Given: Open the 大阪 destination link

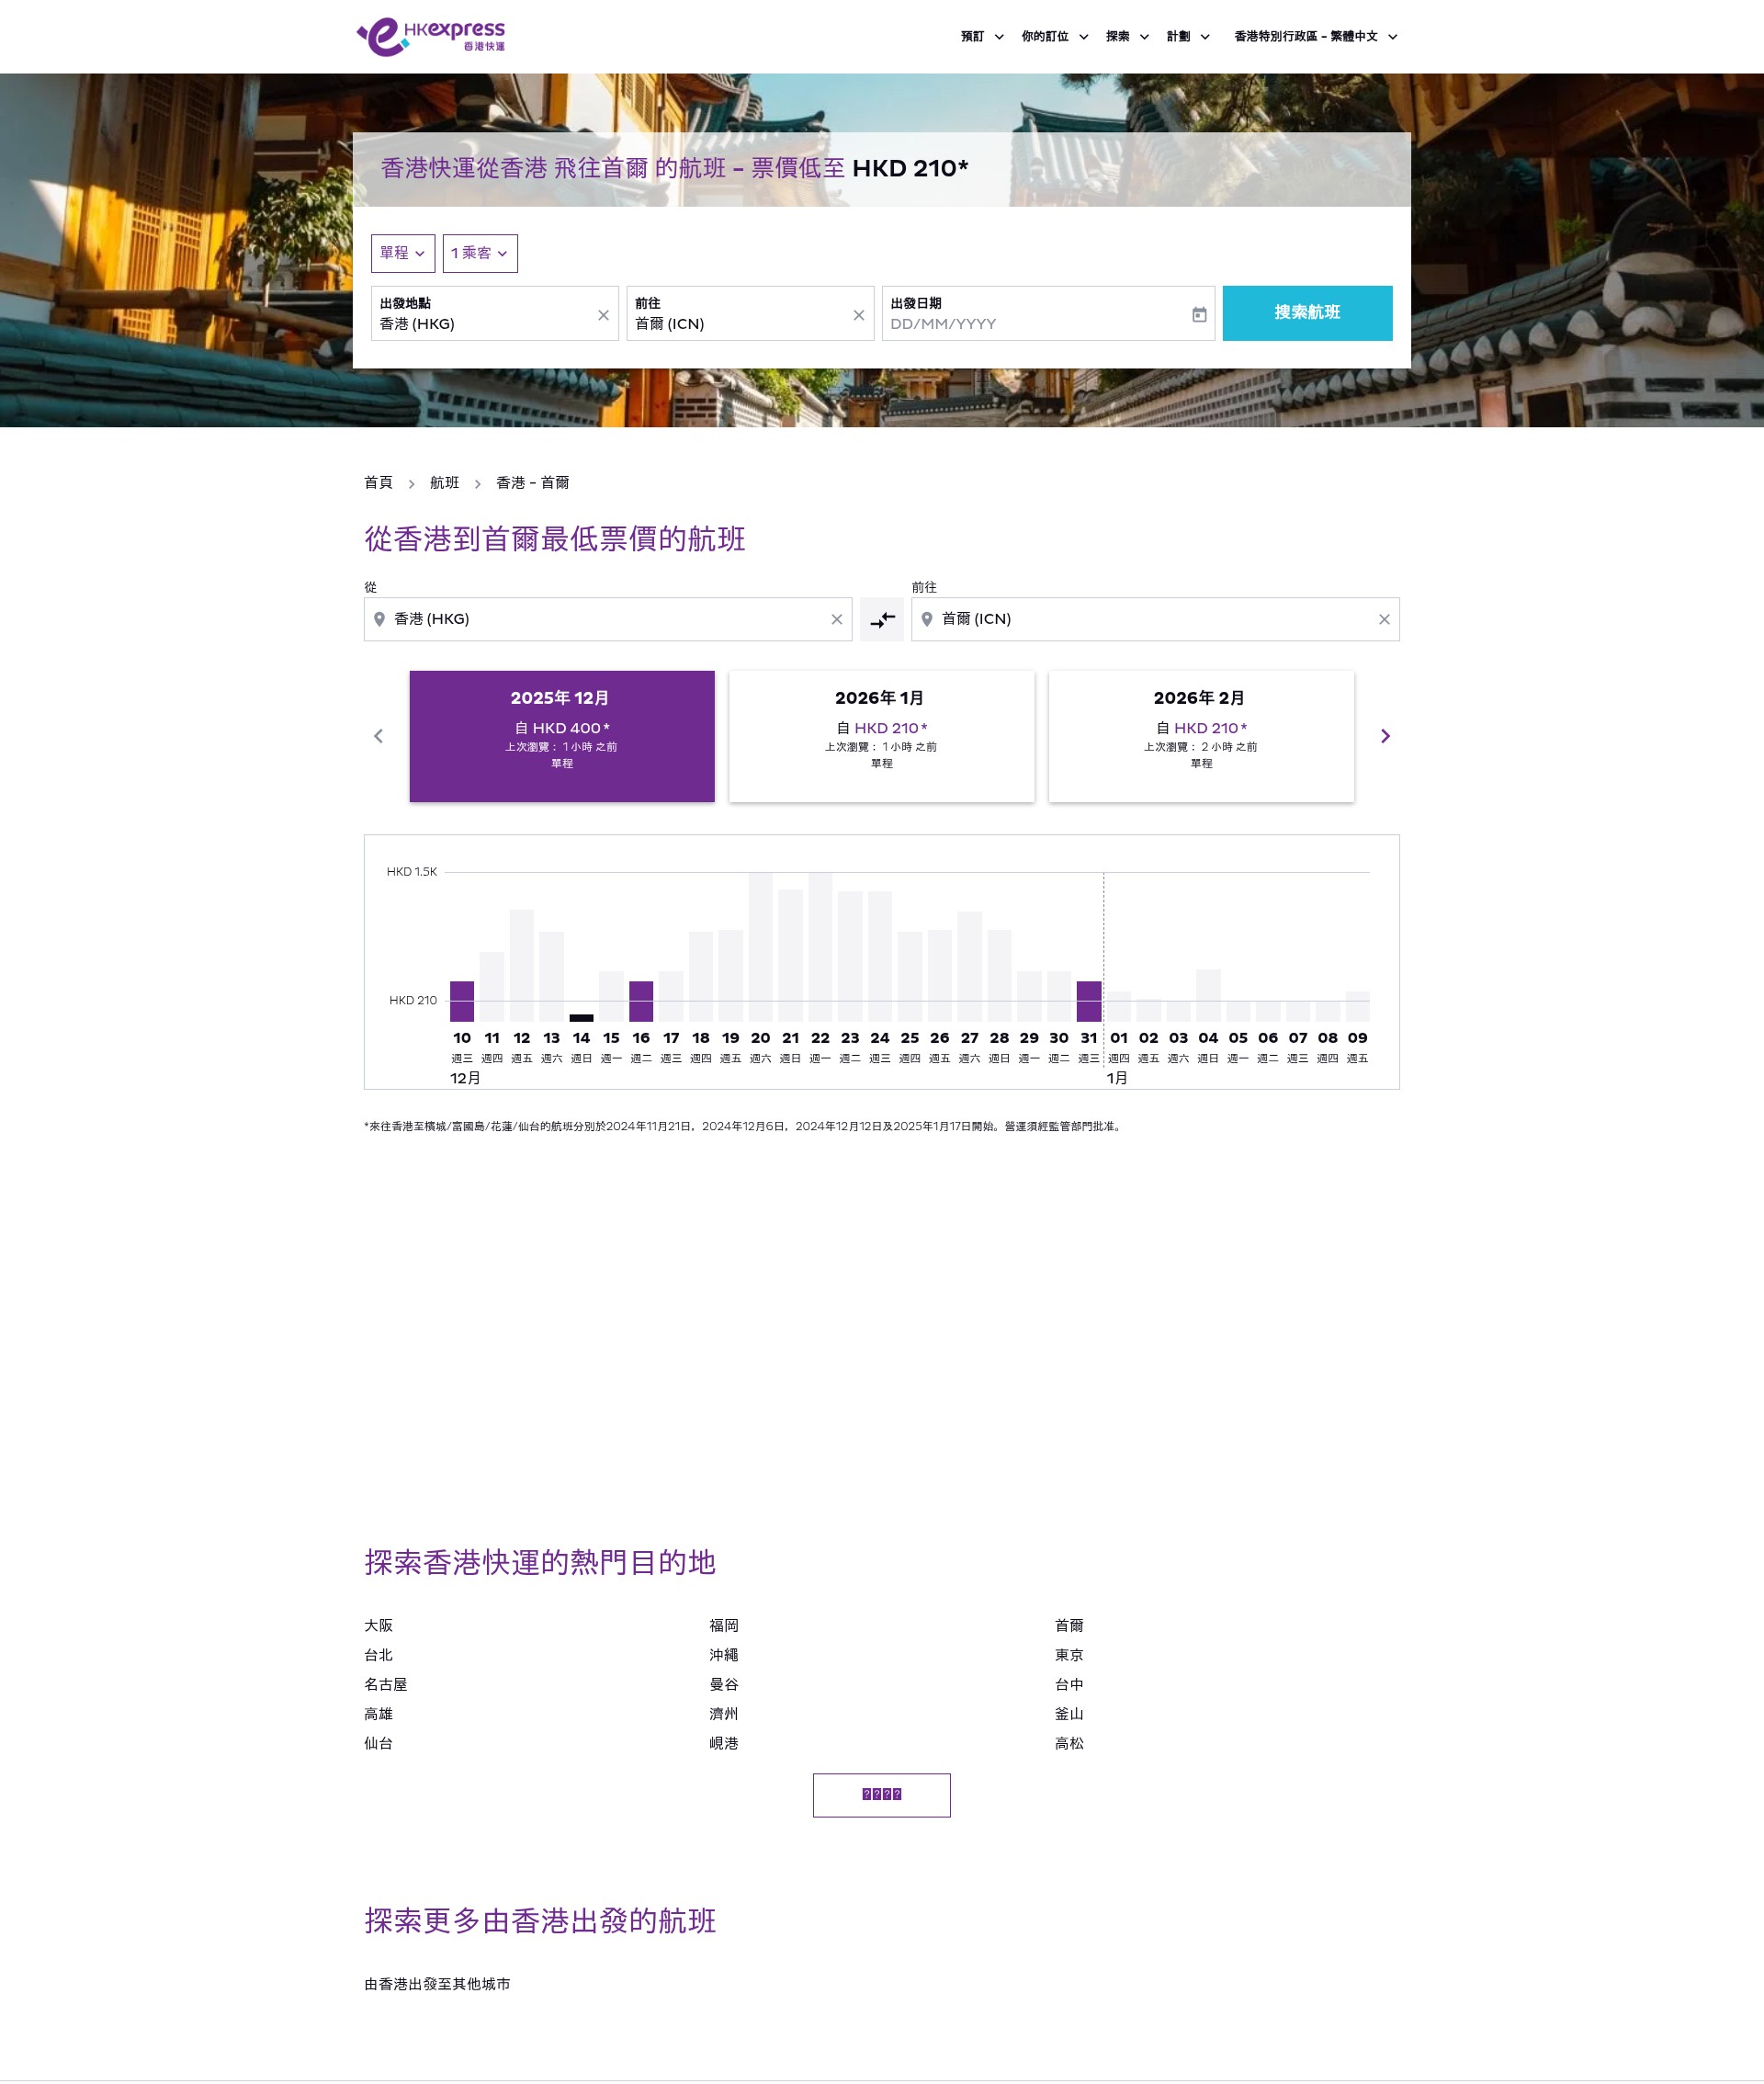Looking at the screenshot, I should (x=378, y=1626).
